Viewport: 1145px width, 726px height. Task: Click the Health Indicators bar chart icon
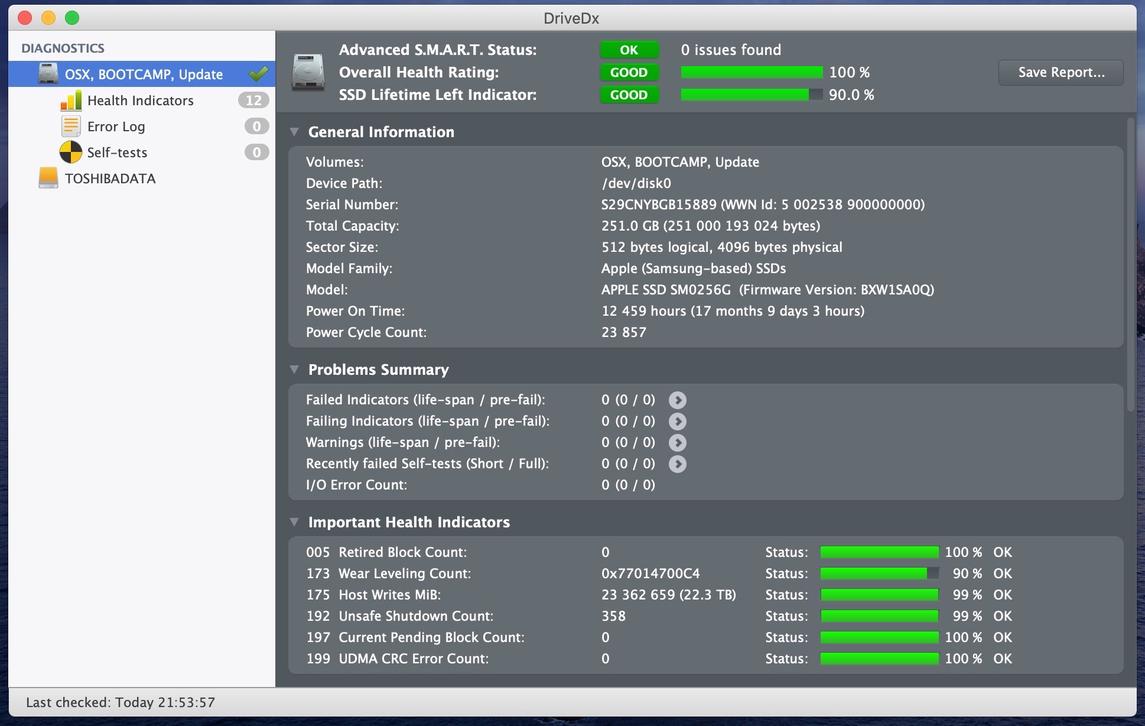point(71,100)
